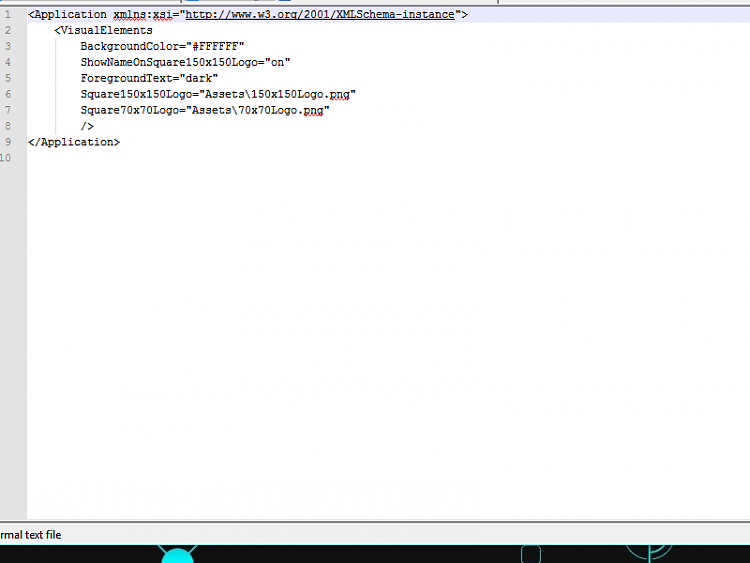Click the VisualElements tag text
This screenshot has width=750, height=563.
point(103,30)
